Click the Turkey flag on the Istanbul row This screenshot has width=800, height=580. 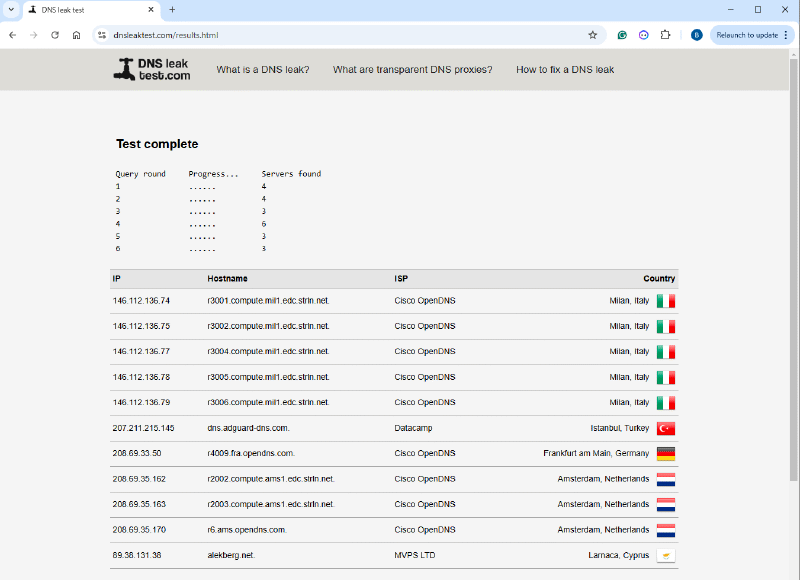pos(666,428)
